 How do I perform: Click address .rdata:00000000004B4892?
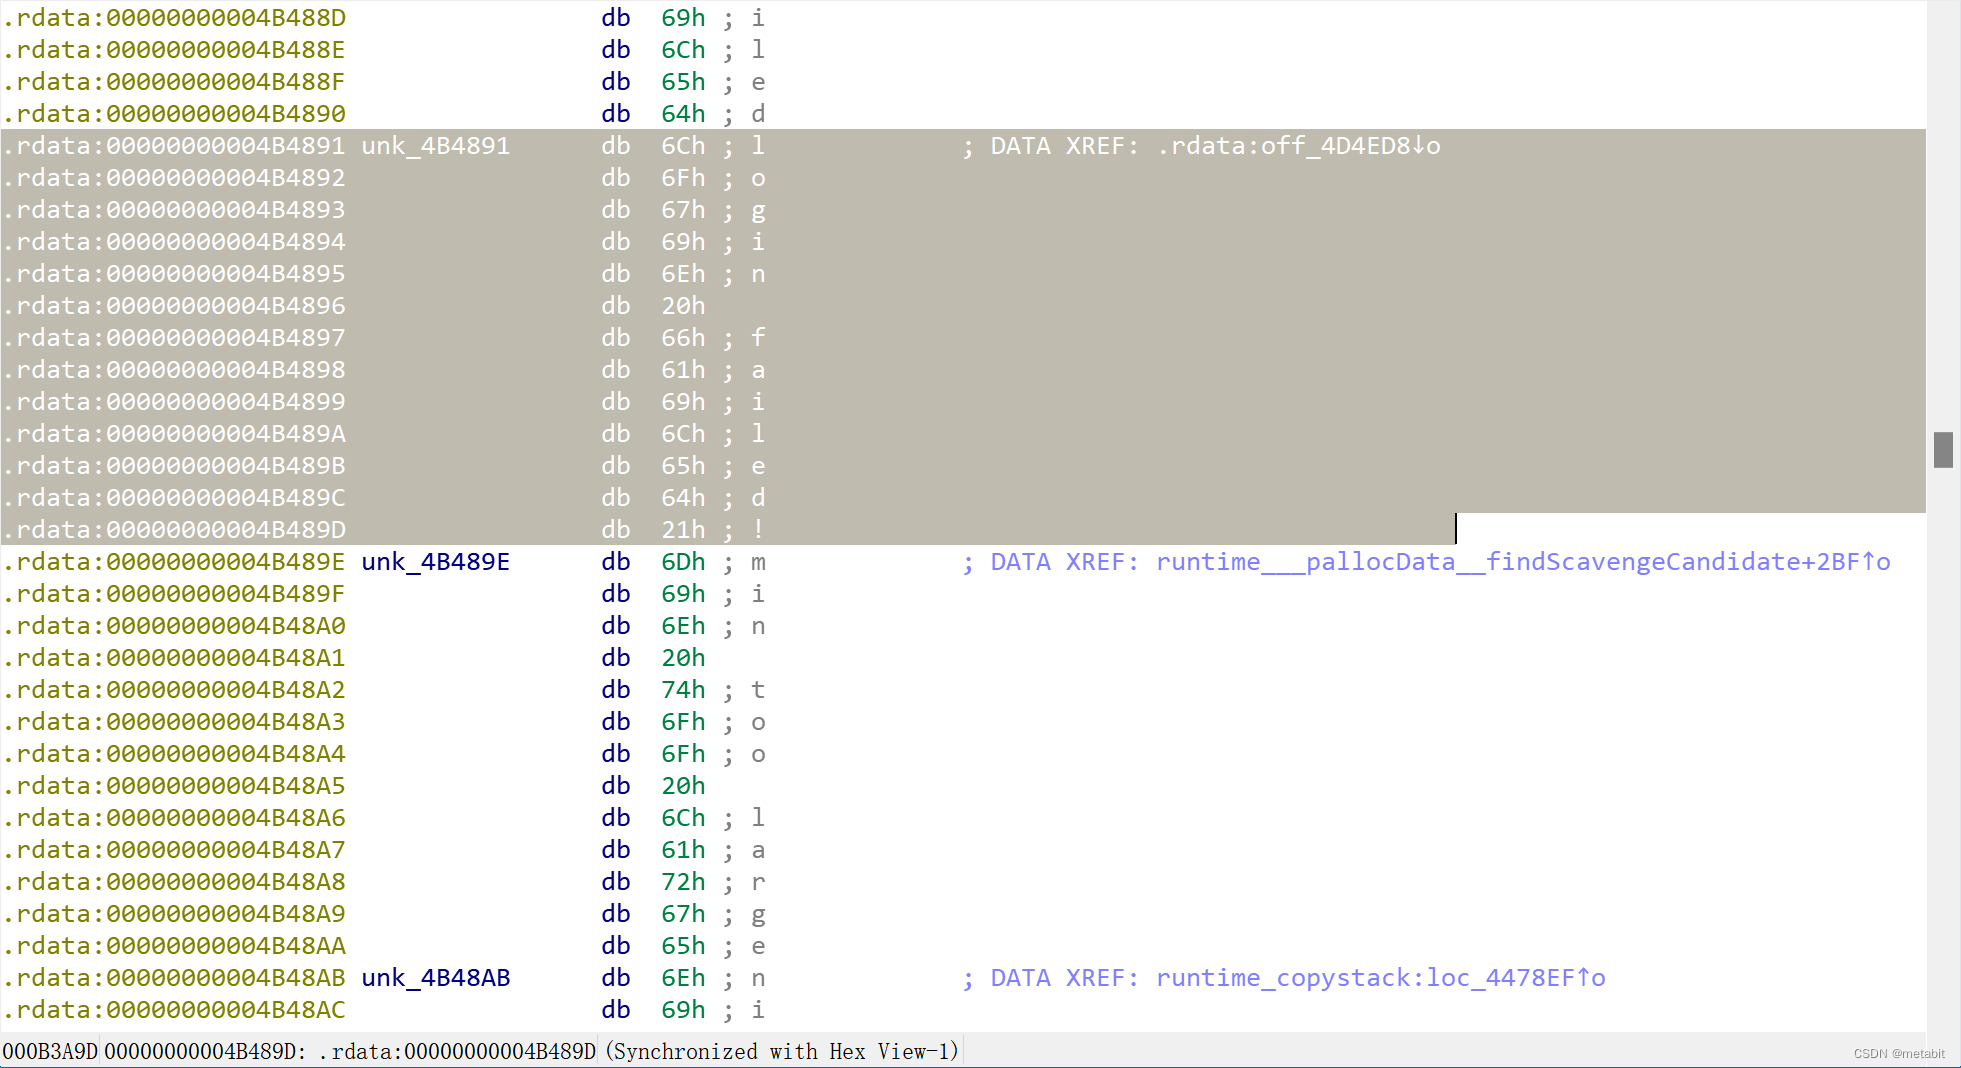click(x=174, y=178)
